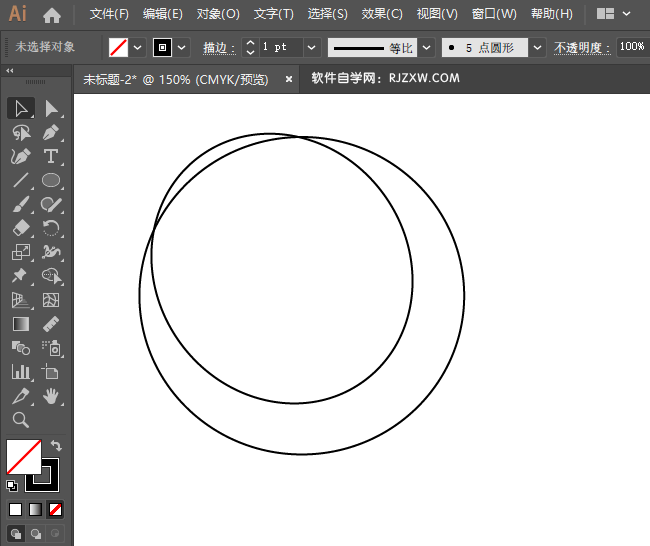Select the Gradient tool

tap(21, 324)
